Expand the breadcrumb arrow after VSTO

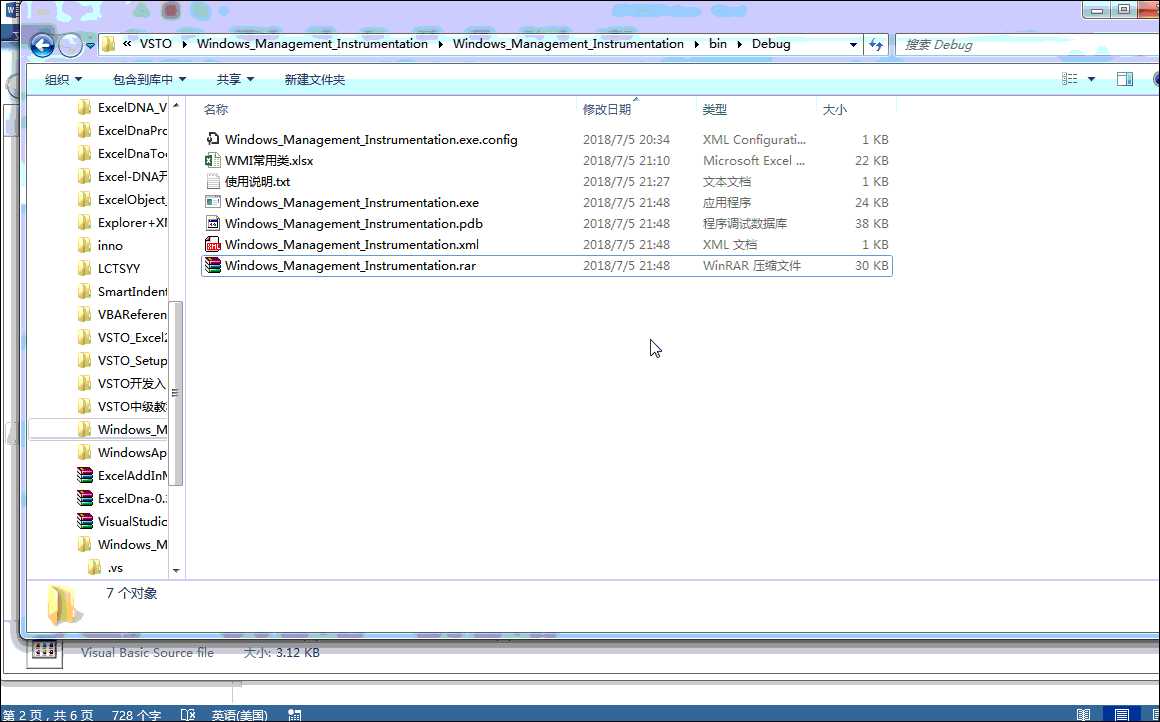pos(184,44)
